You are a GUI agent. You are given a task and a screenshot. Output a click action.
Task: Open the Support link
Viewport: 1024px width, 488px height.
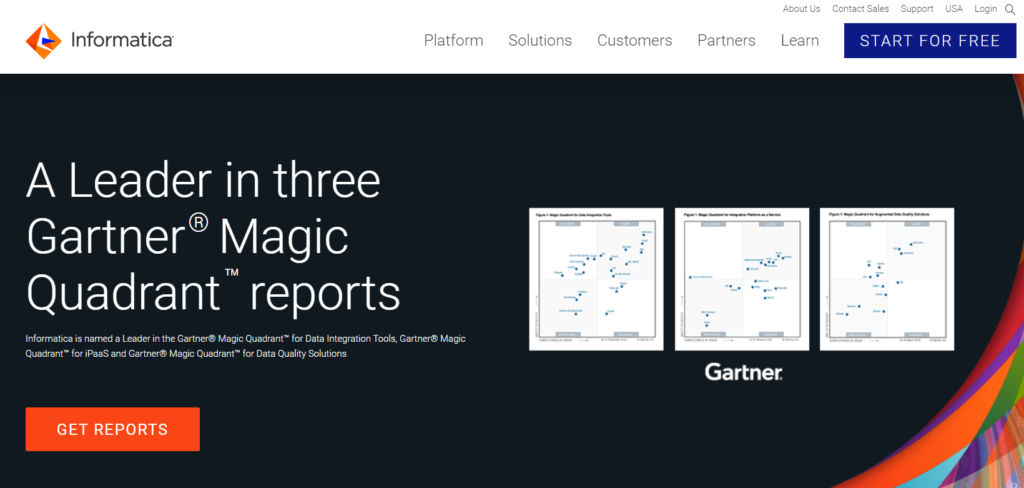917,9
